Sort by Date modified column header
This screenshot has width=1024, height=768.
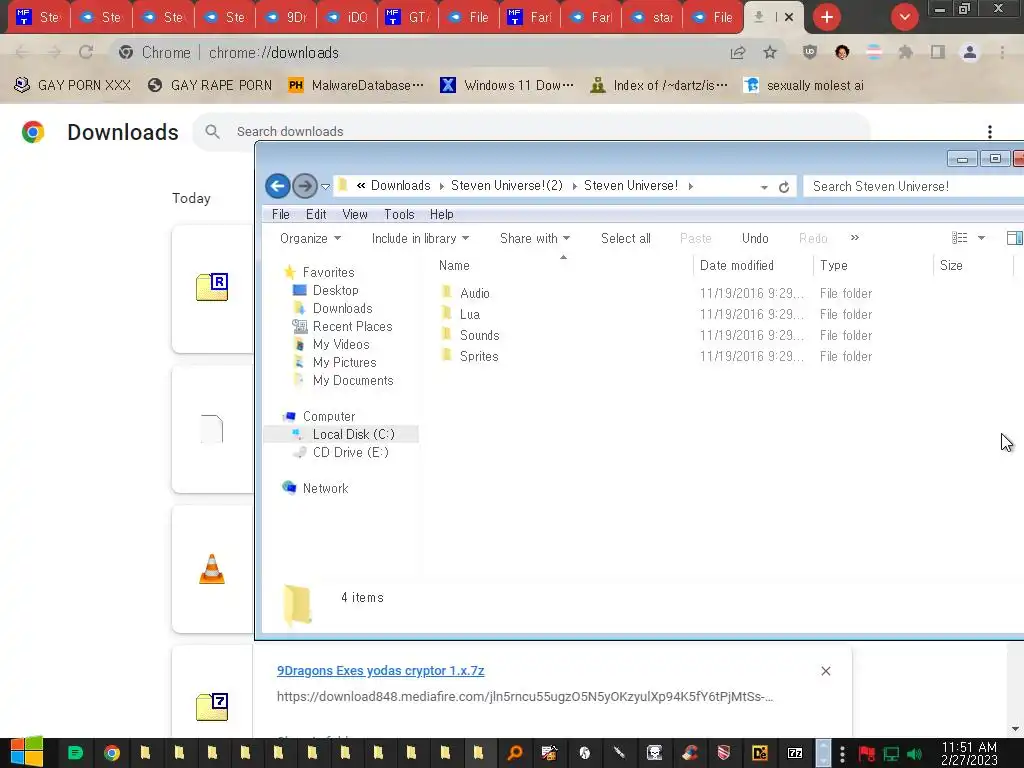737,265
